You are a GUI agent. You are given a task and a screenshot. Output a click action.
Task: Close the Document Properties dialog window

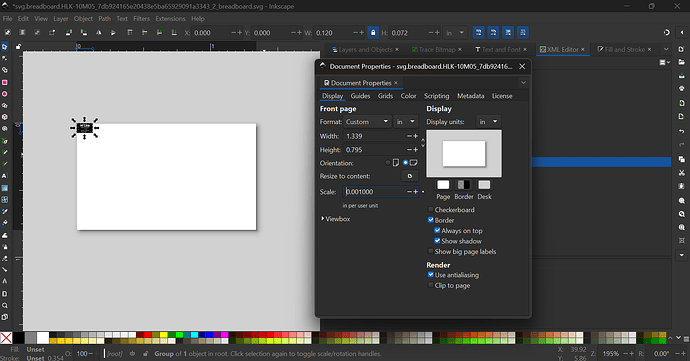click(x=522, y=66)
